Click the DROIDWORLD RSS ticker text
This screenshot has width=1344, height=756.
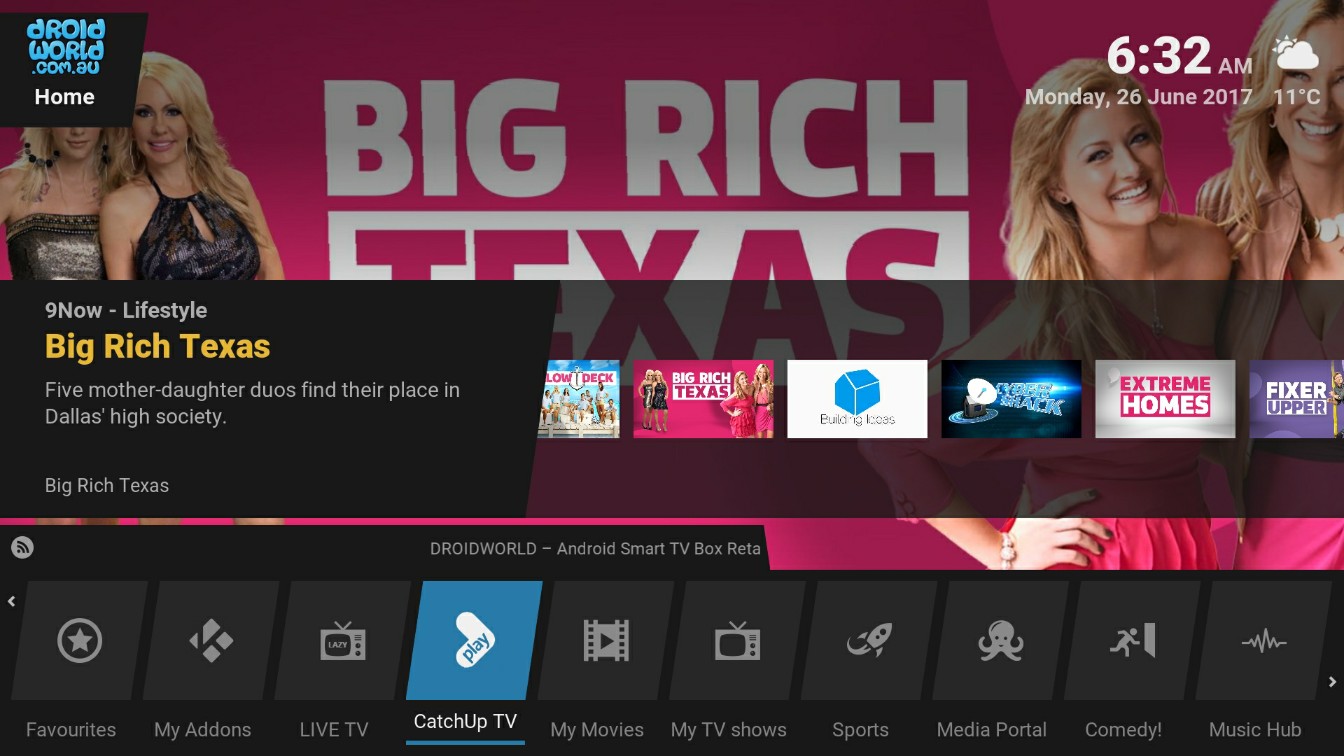[595, 548]
